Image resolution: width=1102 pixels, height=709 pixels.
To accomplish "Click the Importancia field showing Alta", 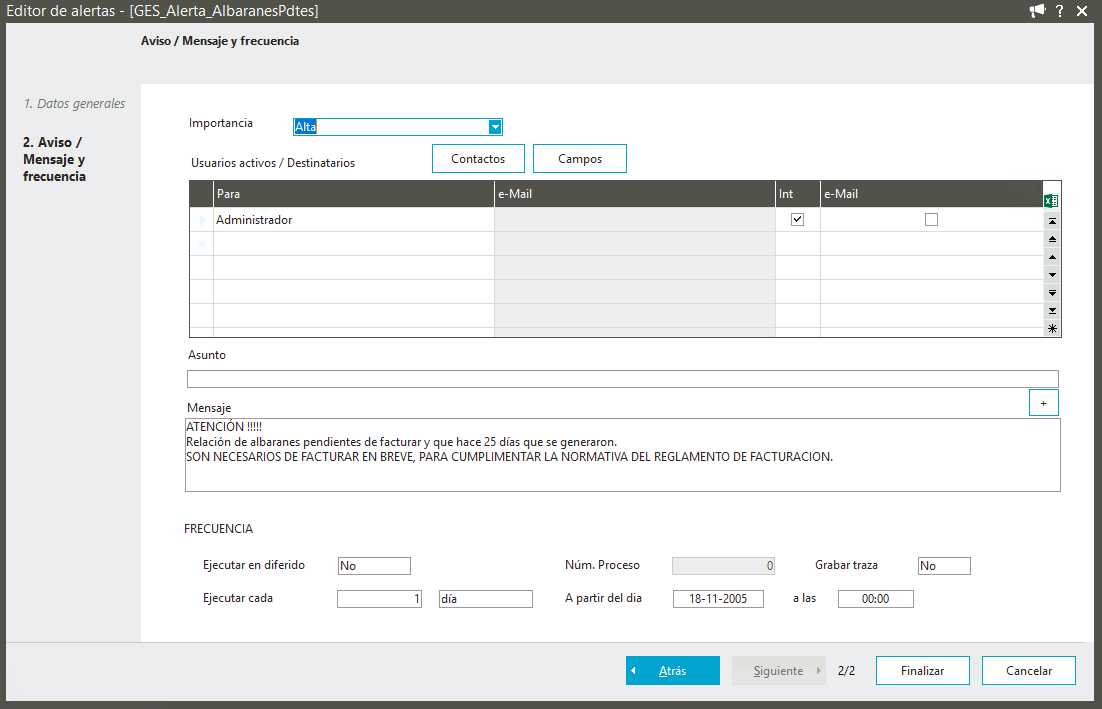I will 391,126.
